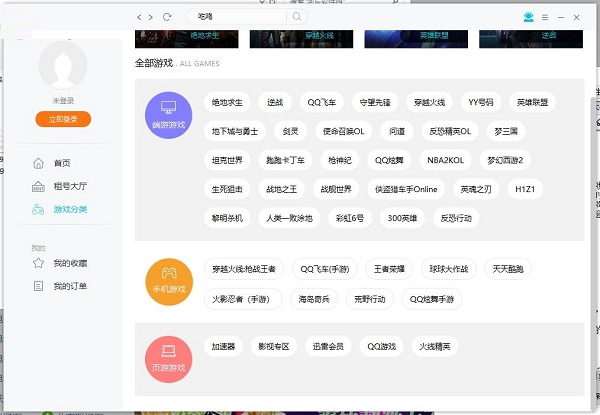Open the 生死狙击 game tag
The height and width of the screenshot is (415, 600).
[227, 189]
